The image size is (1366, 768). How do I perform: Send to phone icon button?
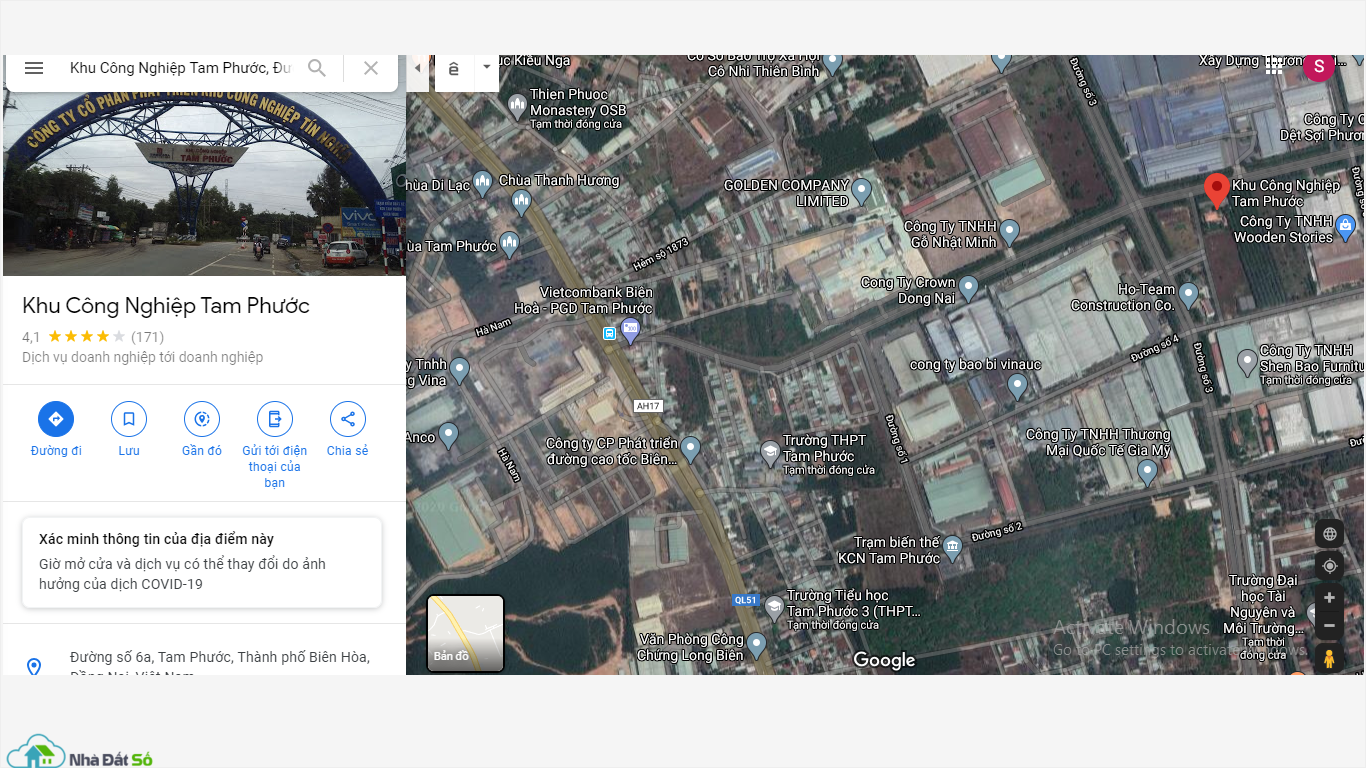pyautogui.click(x=275, y=419)
